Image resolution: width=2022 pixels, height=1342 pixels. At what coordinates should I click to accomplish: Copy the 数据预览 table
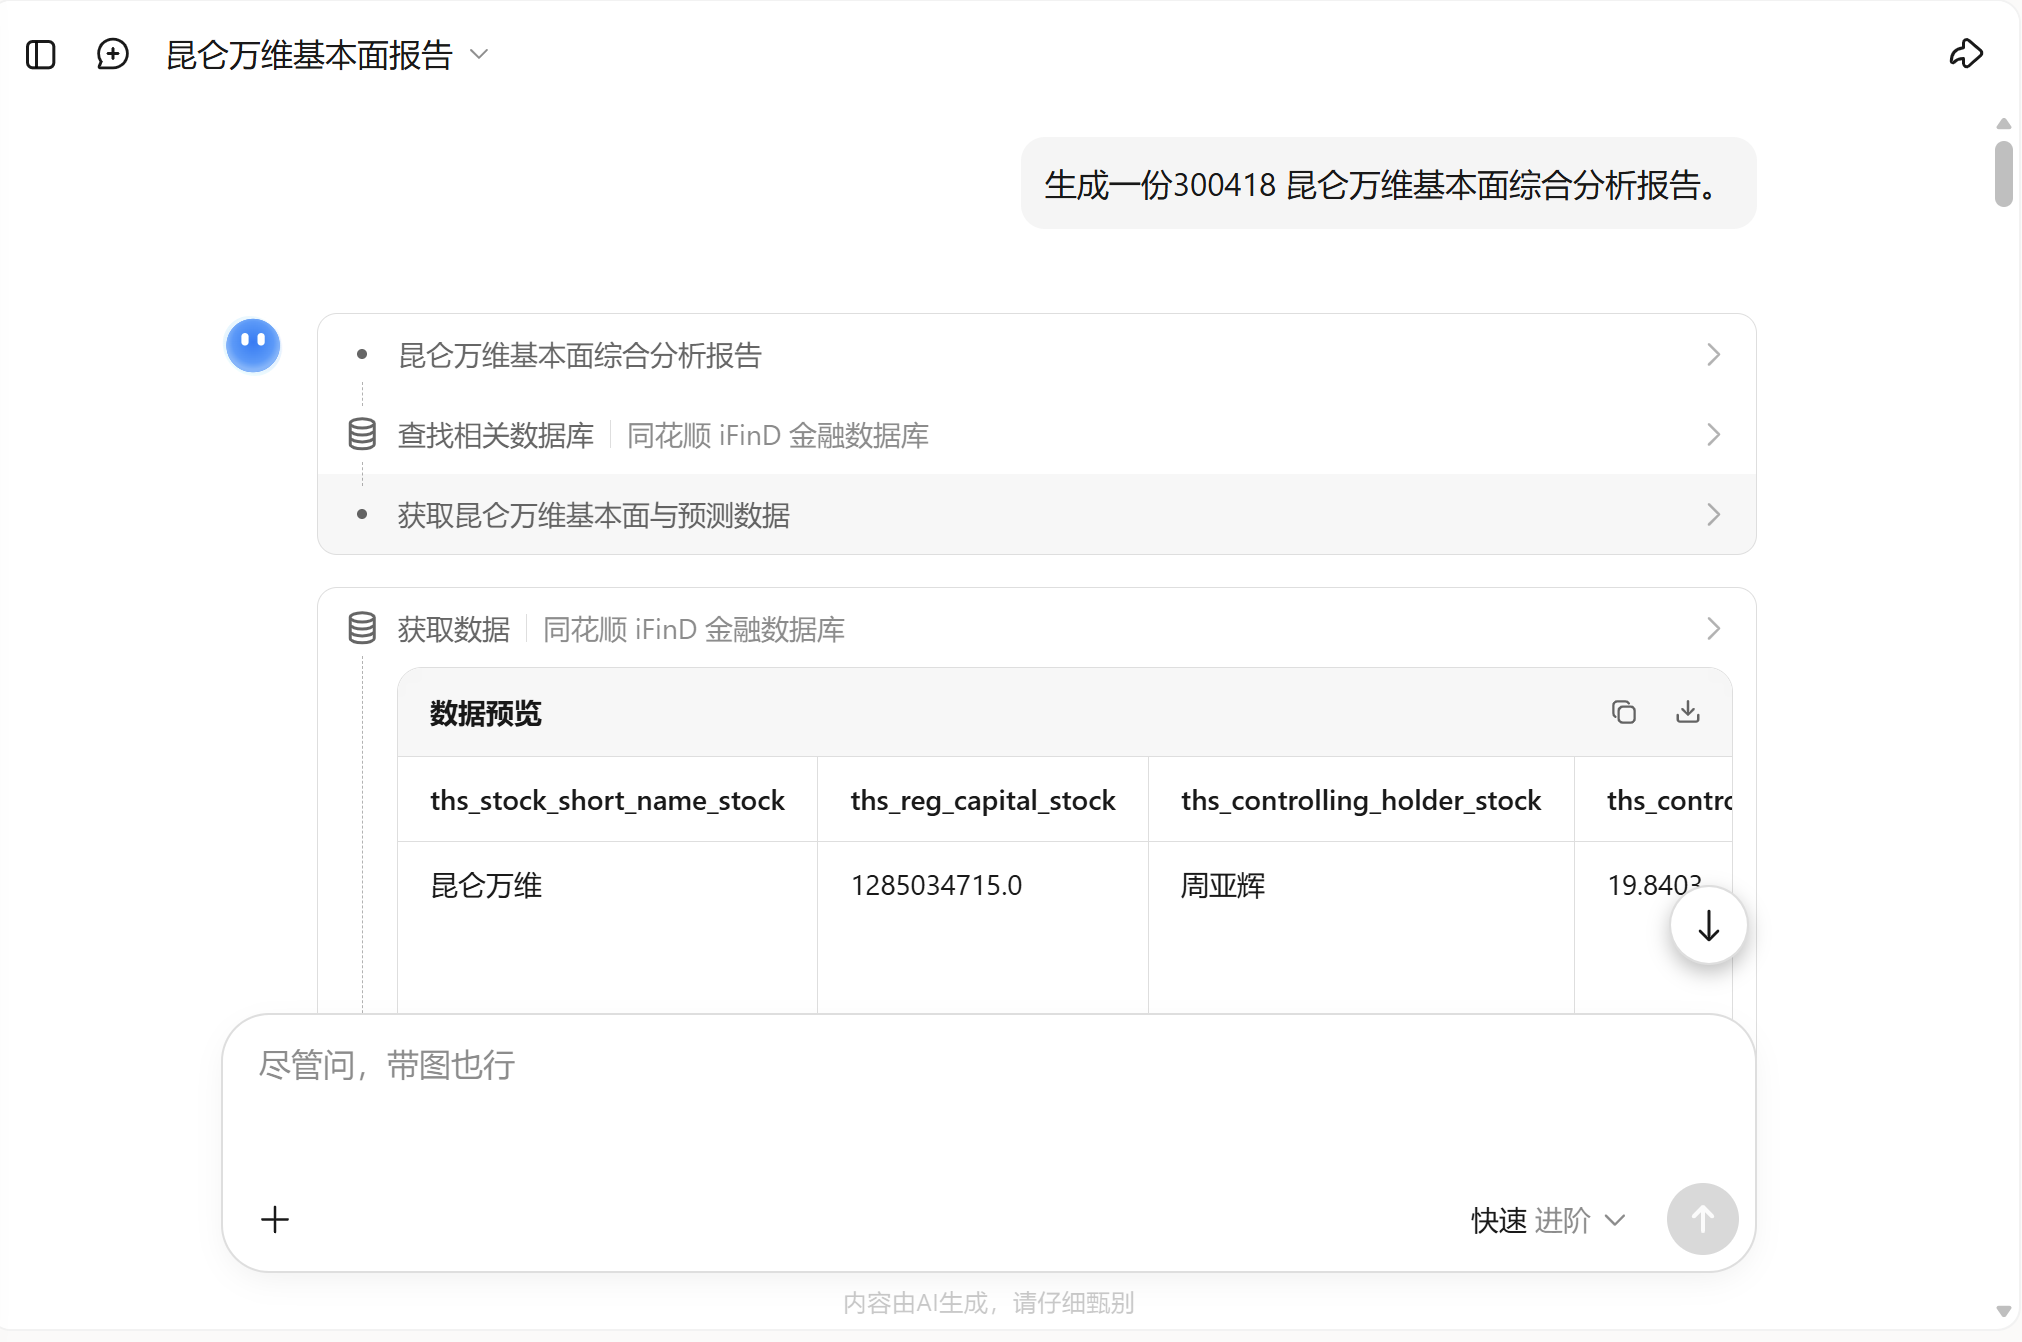click(x=1624, y=712)
